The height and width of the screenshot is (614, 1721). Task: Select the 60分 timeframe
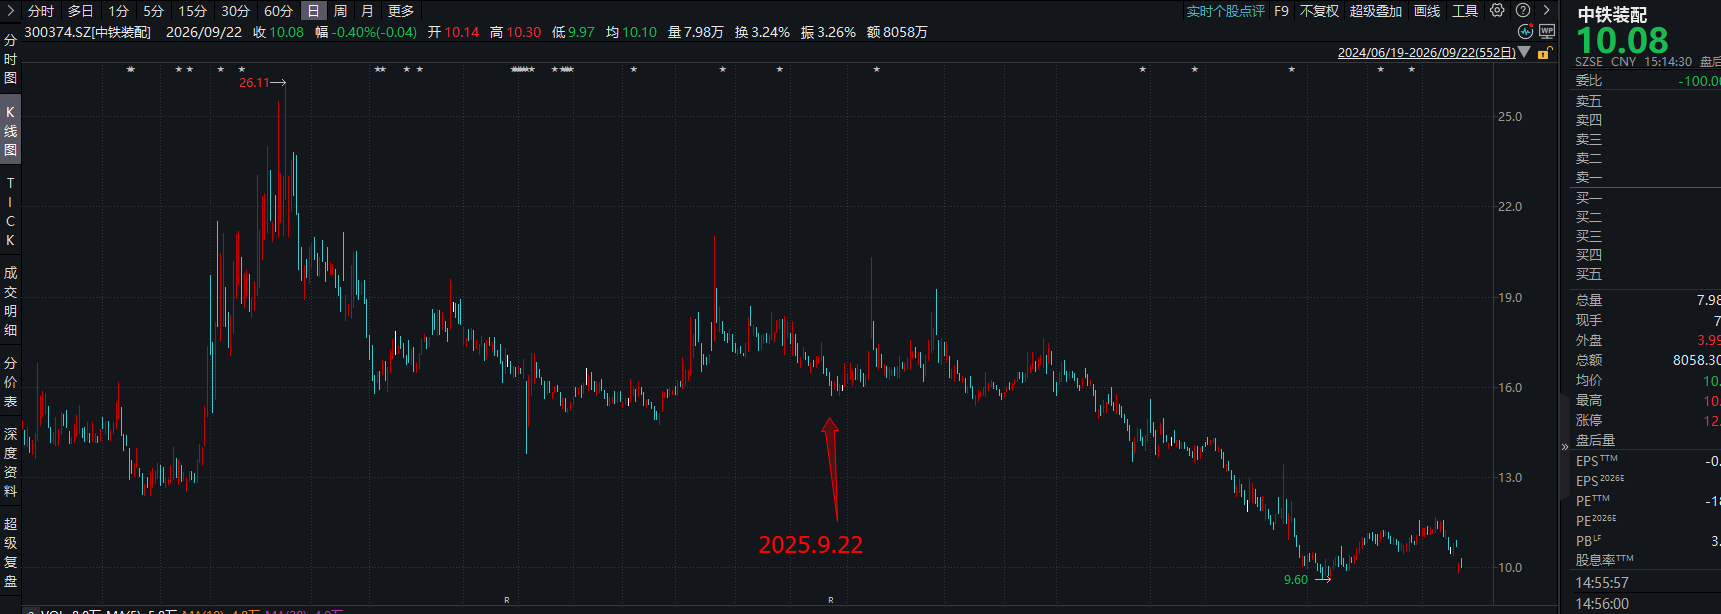tap(278, 11)
